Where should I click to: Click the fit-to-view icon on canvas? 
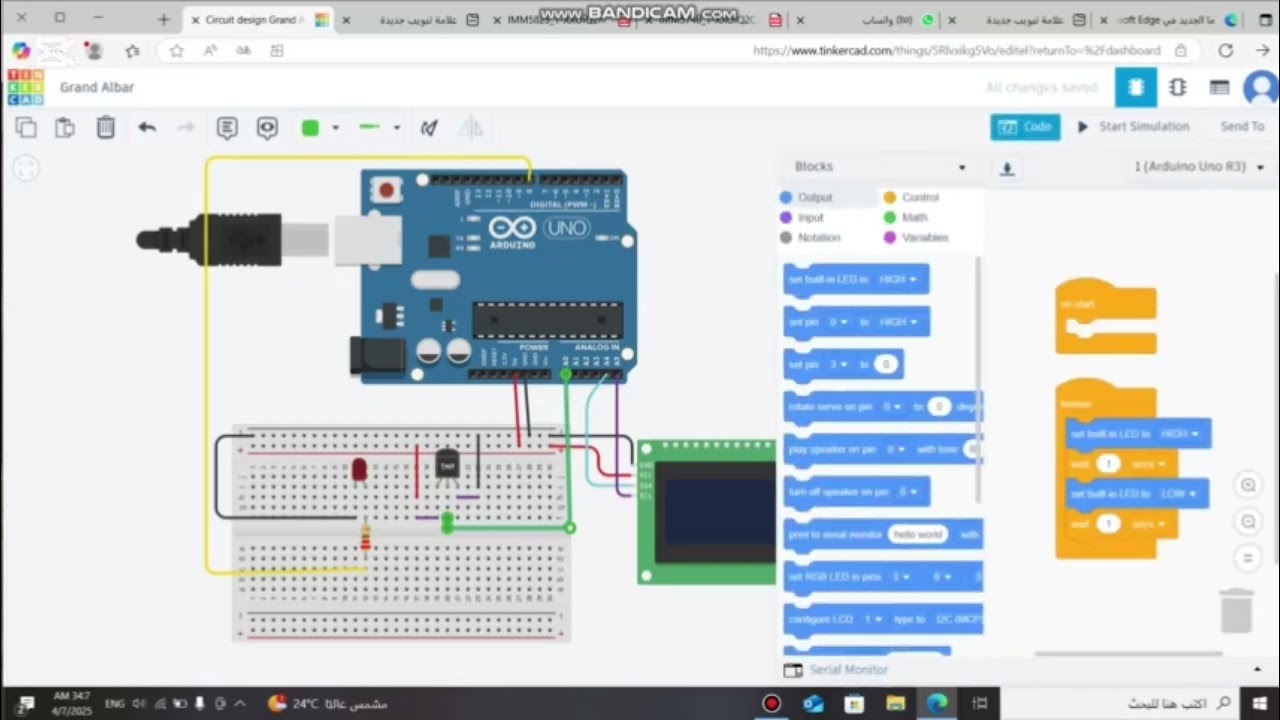pyautogui.click(x=26, y=168)
